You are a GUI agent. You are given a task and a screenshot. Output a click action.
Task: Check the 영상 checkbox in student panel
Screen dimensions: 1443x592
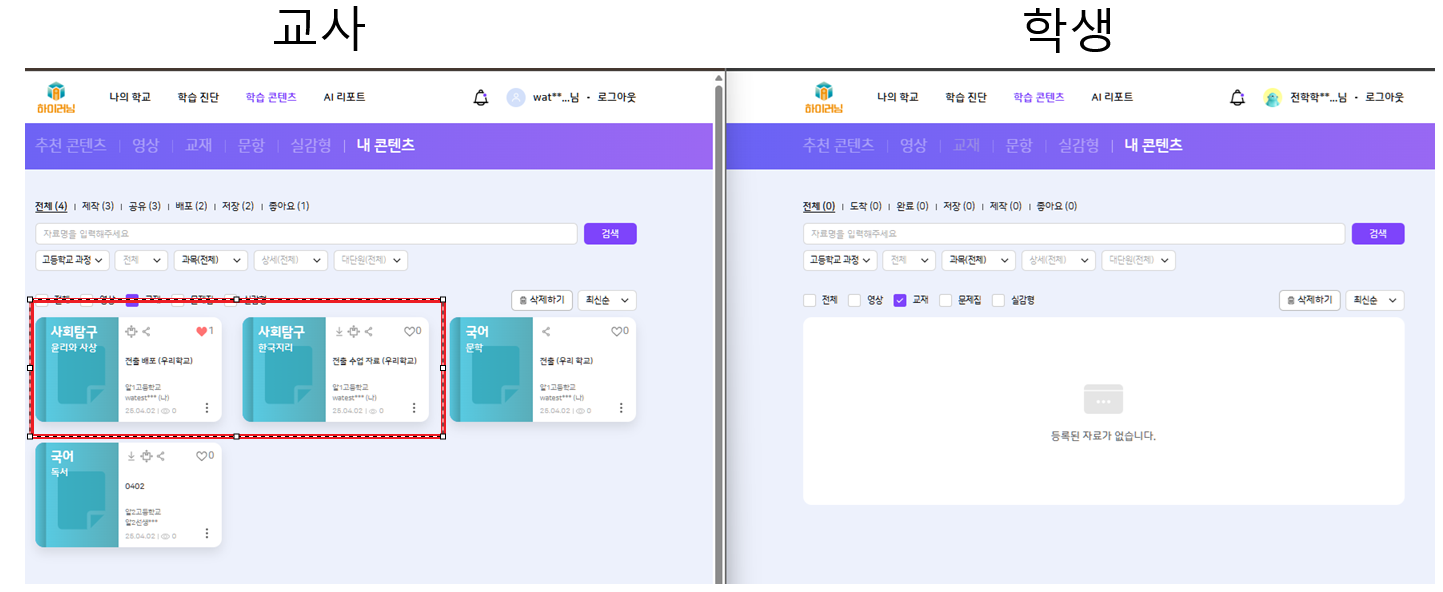[x=854, y=300]
